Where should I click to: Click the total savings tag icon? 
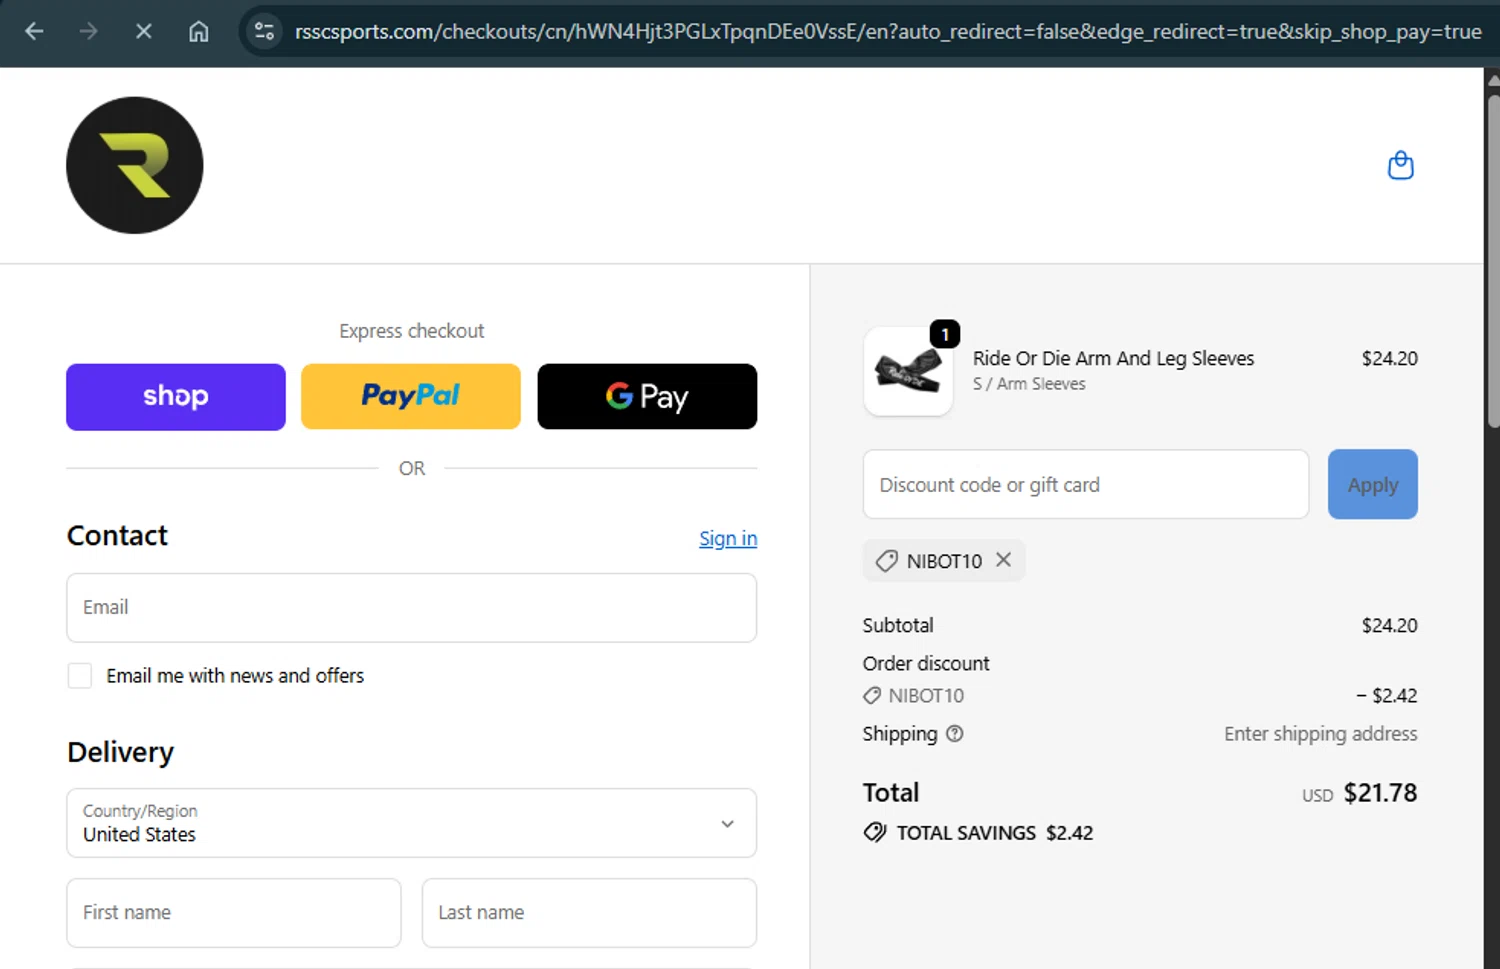(x=875, y=832)
